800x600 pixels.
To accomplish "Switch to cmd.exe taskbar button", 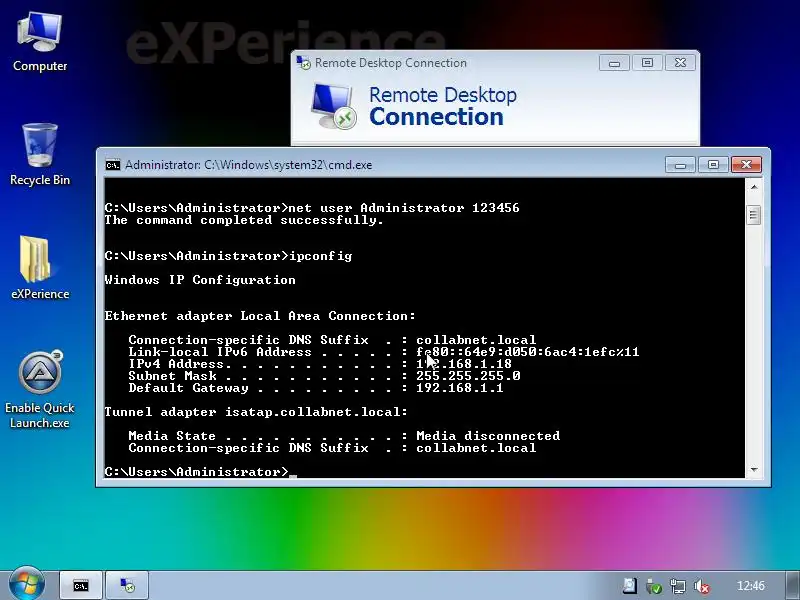I will pos(81,585).
